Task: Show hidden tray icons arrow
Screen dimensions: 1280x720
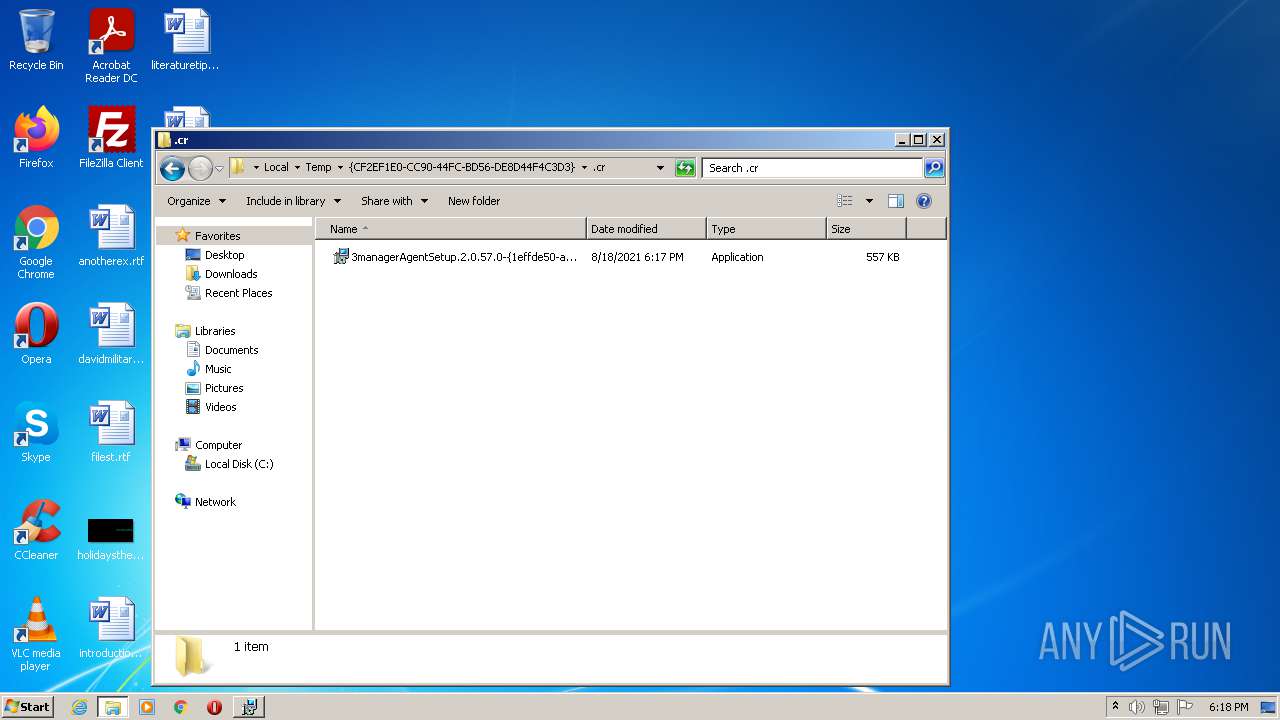Action: (x=1115, y=707)
